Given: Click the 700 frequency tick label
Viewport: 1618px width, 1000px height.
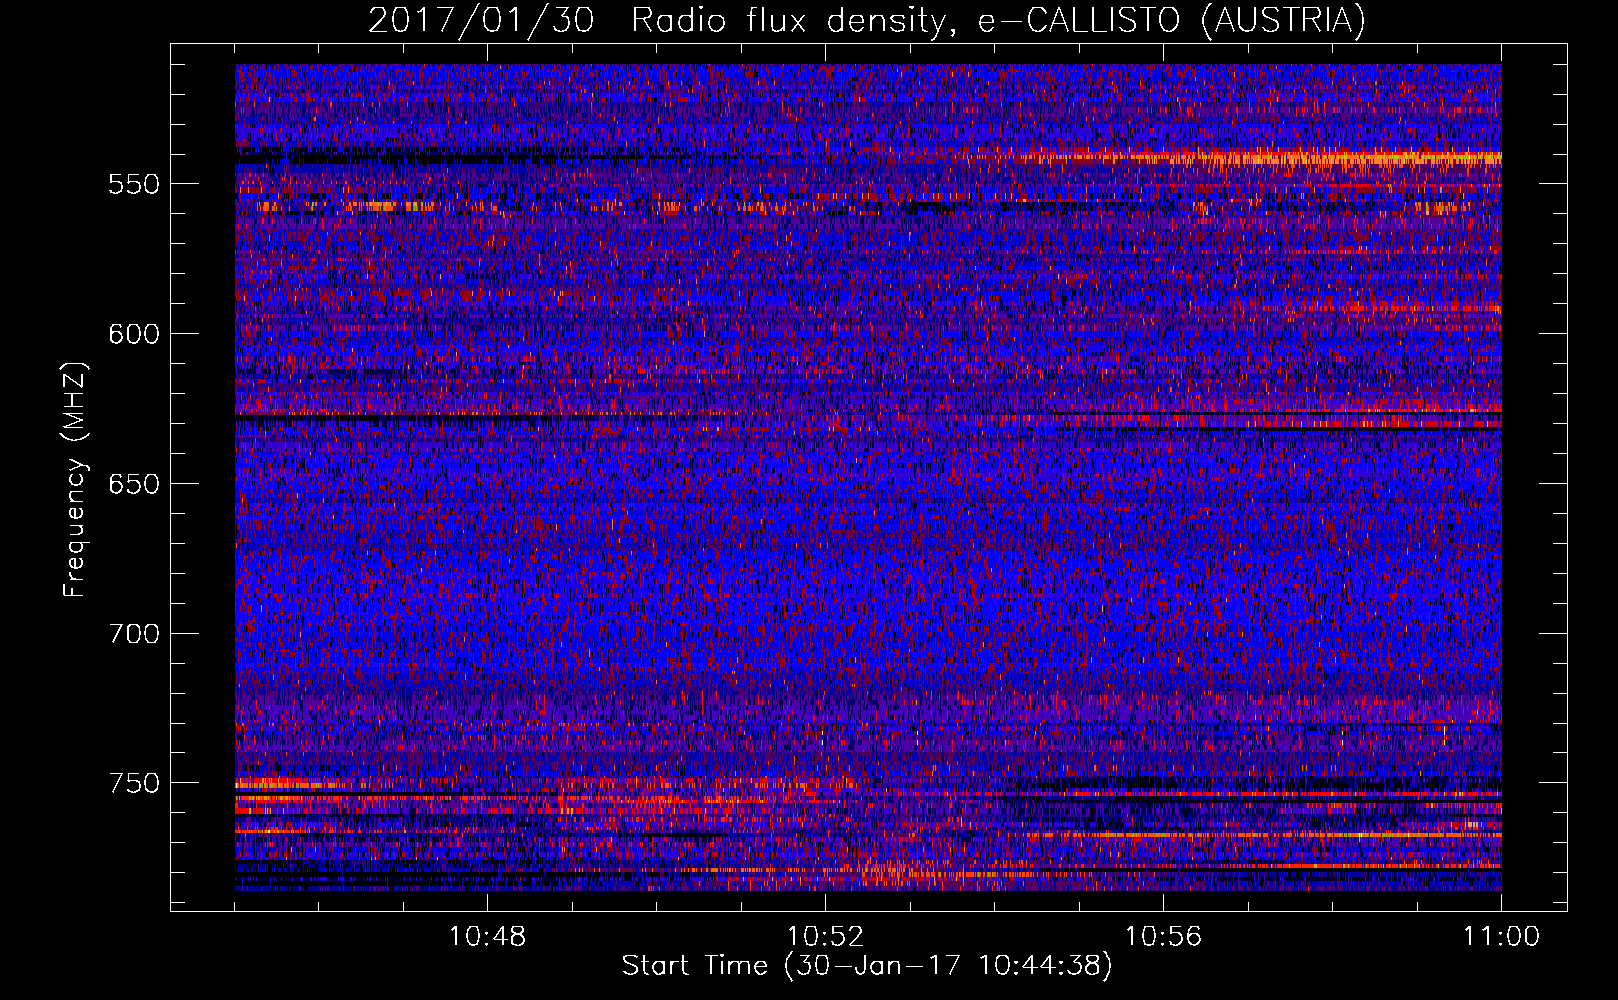Looking at the screenshot, I should 134,634.
